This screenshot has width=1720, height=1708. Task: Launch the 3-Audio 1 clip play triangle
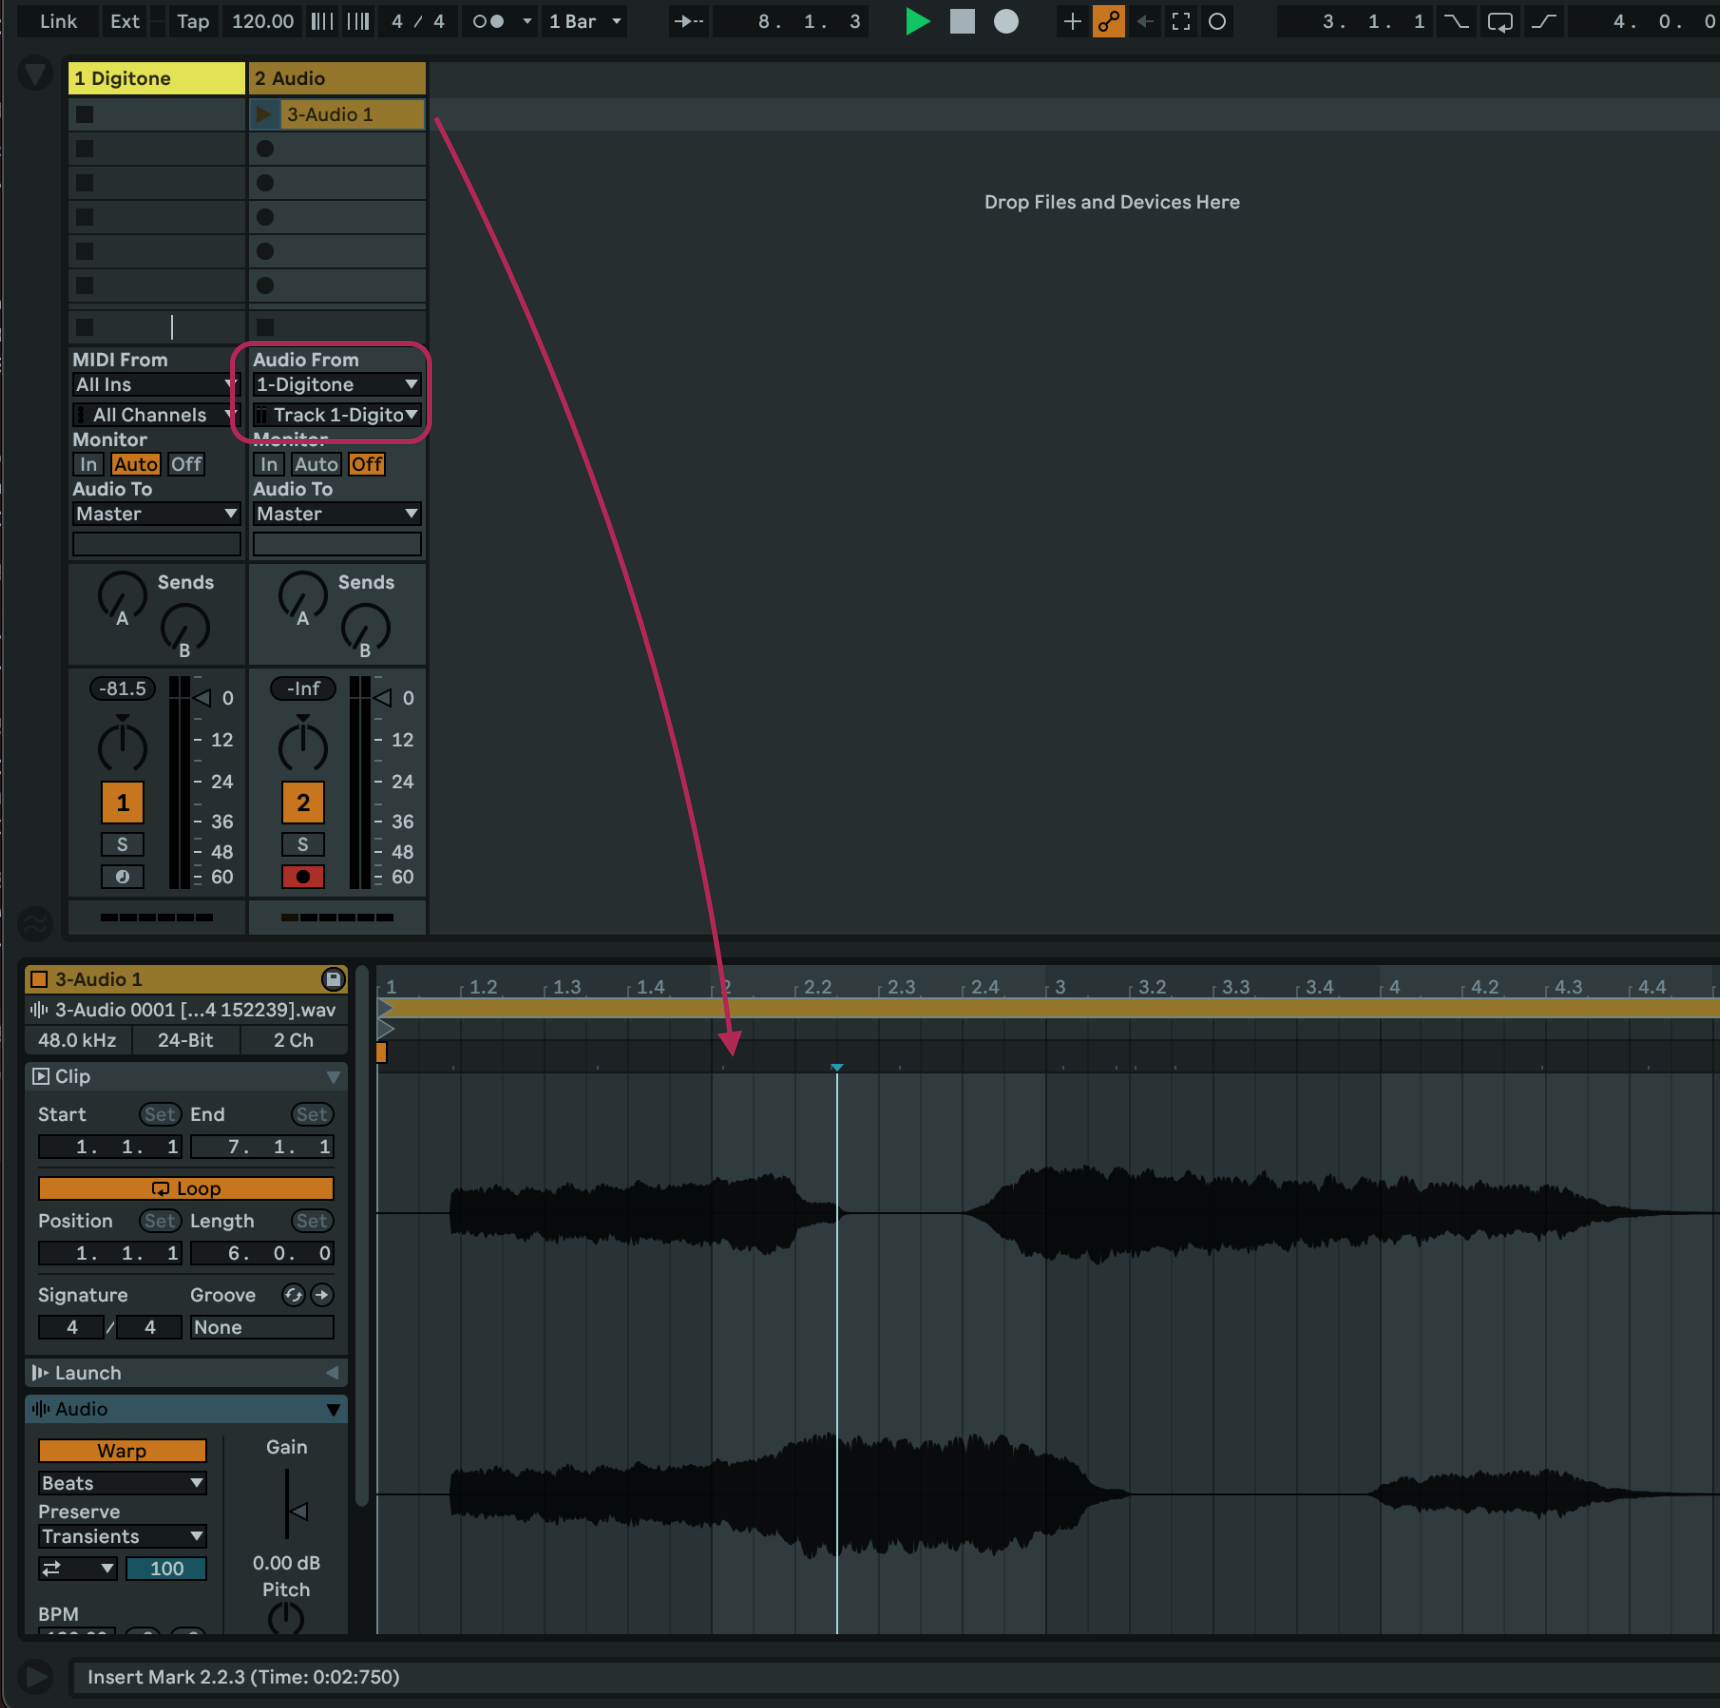[x=264, y=114]
